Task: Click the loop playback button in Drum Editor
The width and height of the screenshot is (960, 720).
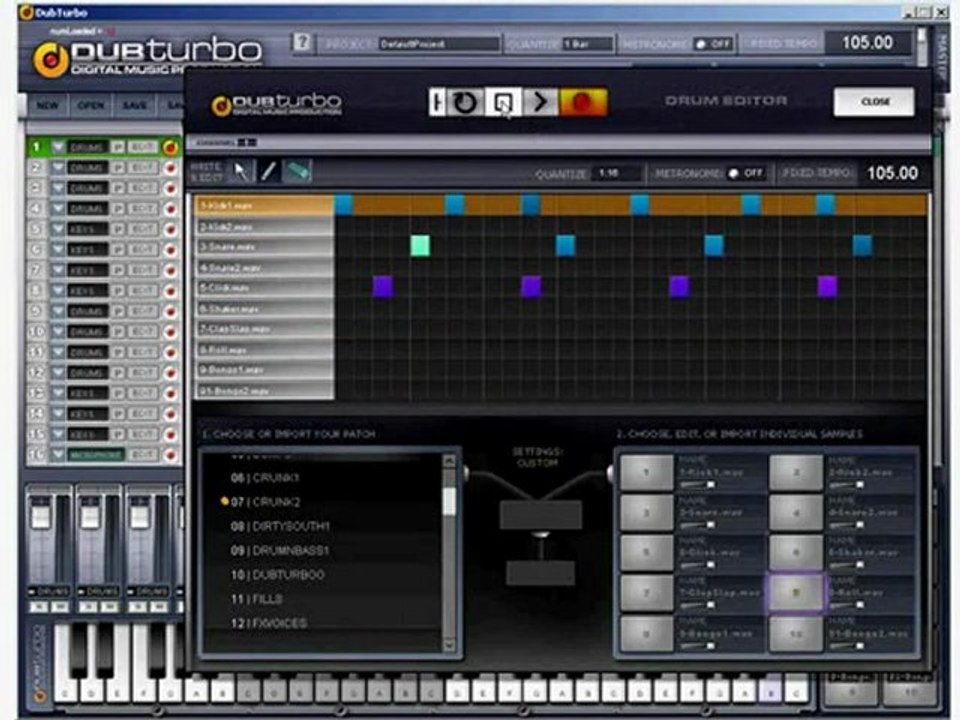Action: [x=465, y=102]
